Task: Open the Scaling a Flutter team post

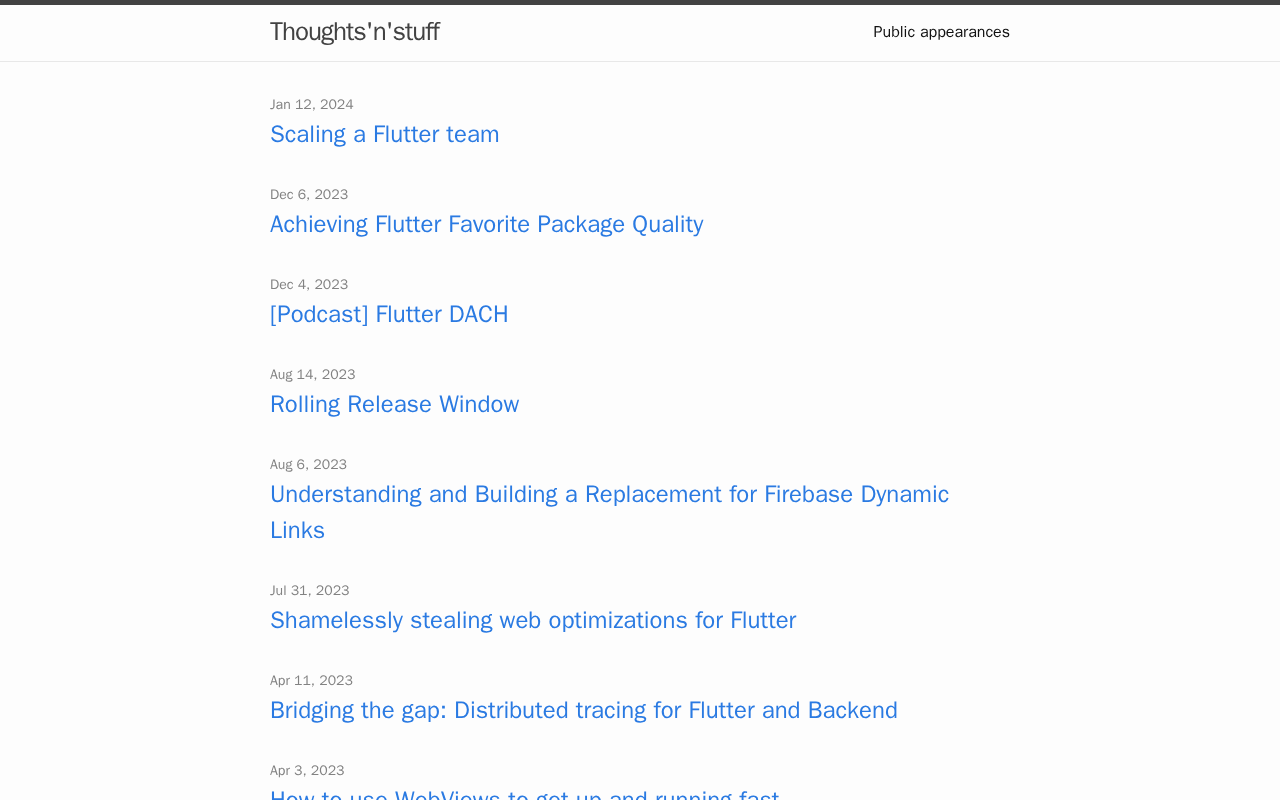Action: pos(384,134)
